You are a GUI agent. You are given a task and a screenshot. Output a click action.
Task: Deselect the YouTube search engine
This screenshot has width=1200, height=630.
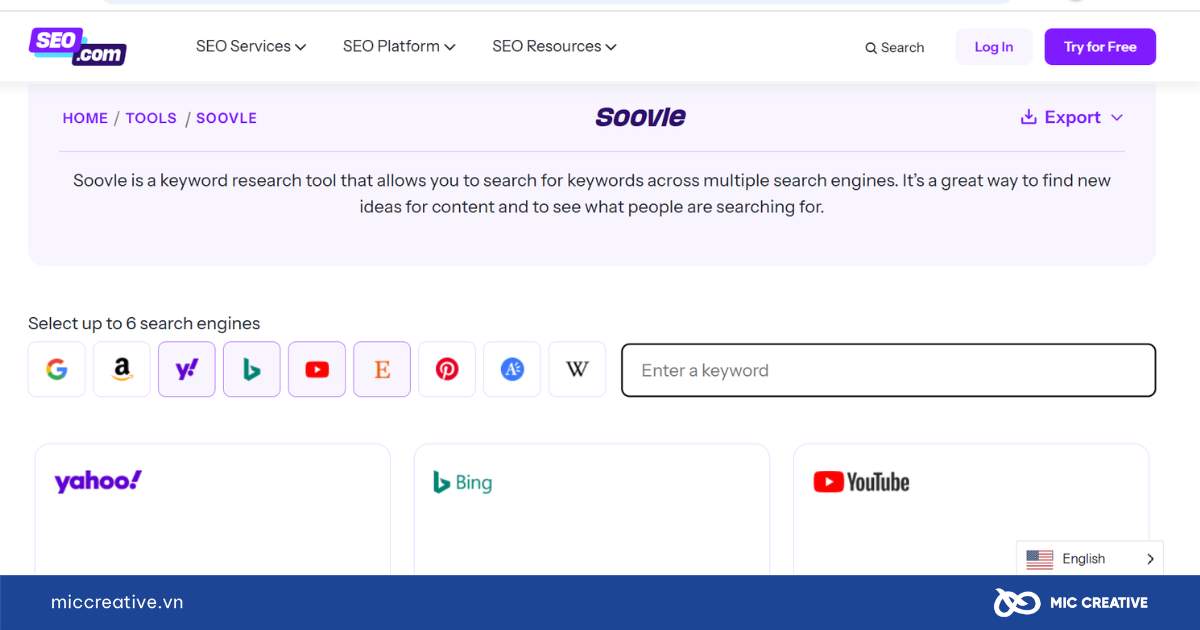point(317,369)
